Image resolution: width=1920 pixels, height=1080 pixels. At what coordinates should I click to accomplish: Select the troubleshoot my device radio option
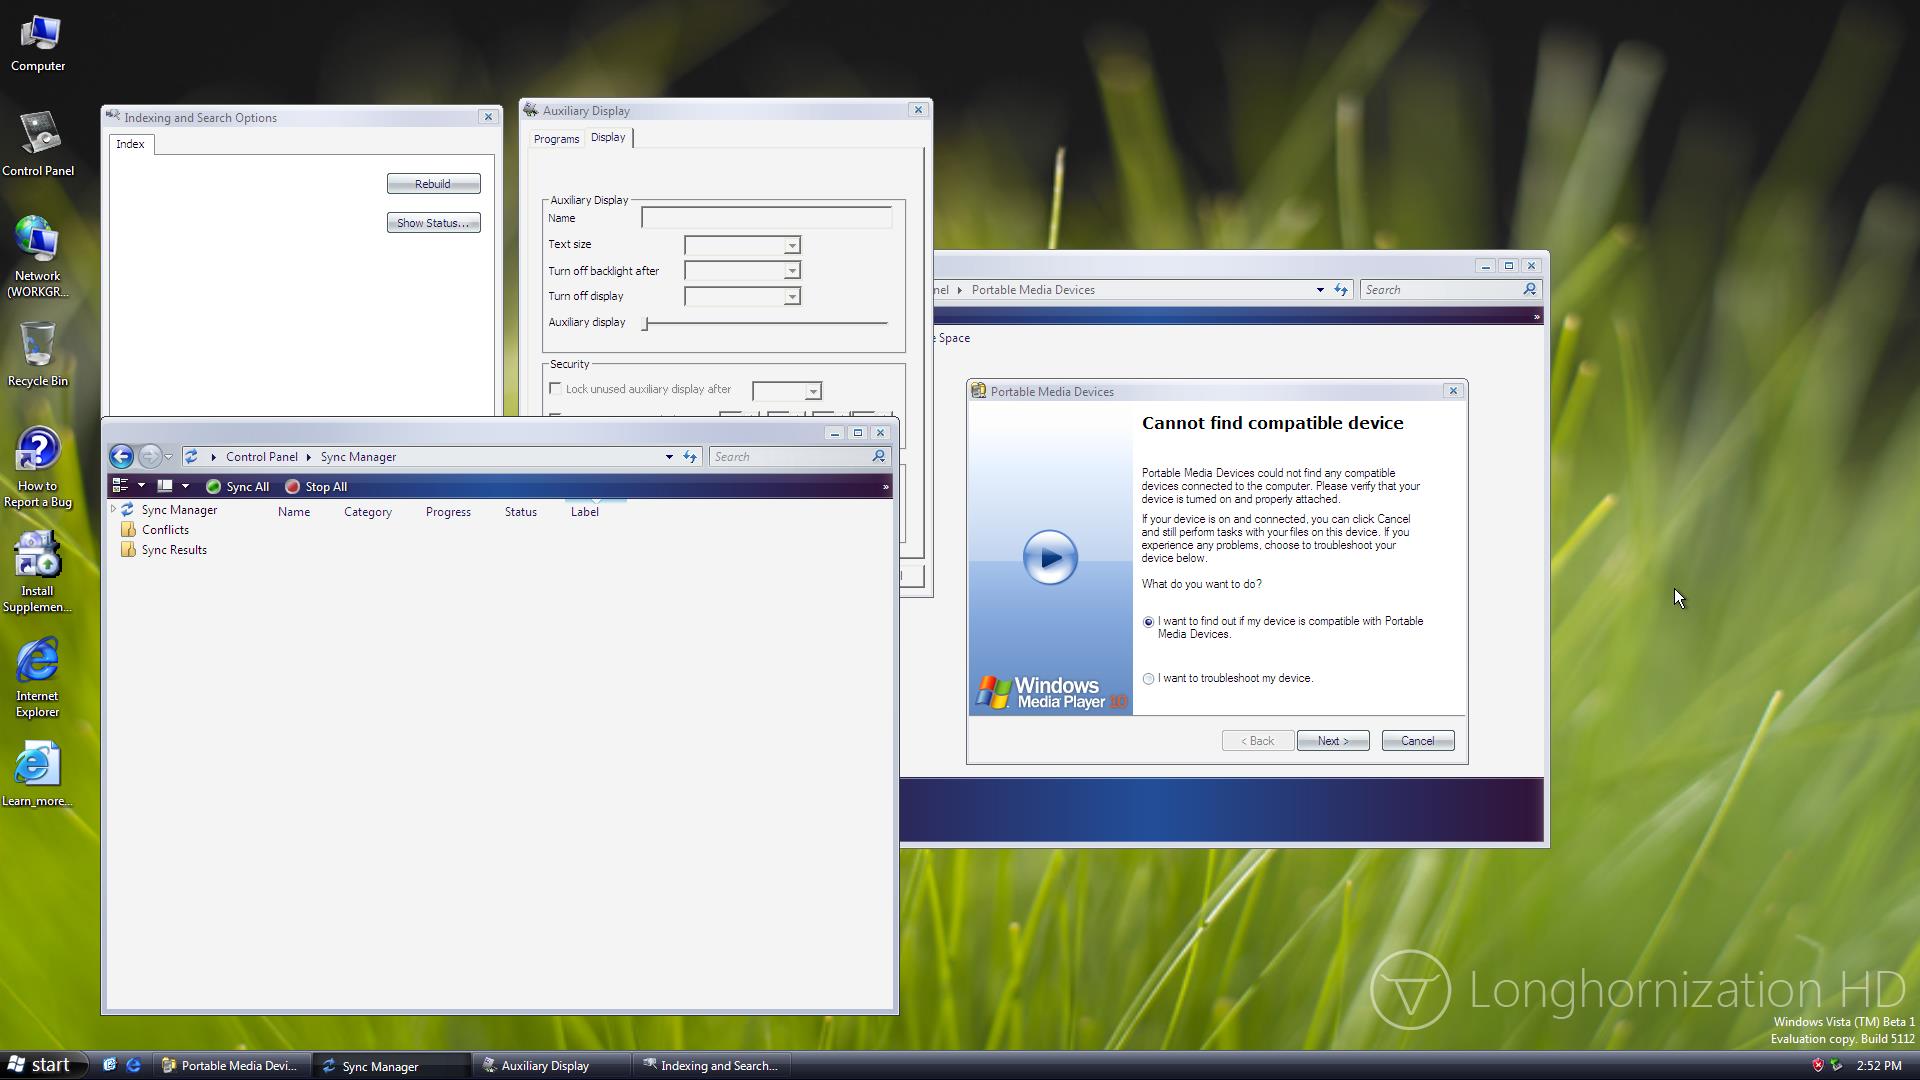[x=1148, y=679]
